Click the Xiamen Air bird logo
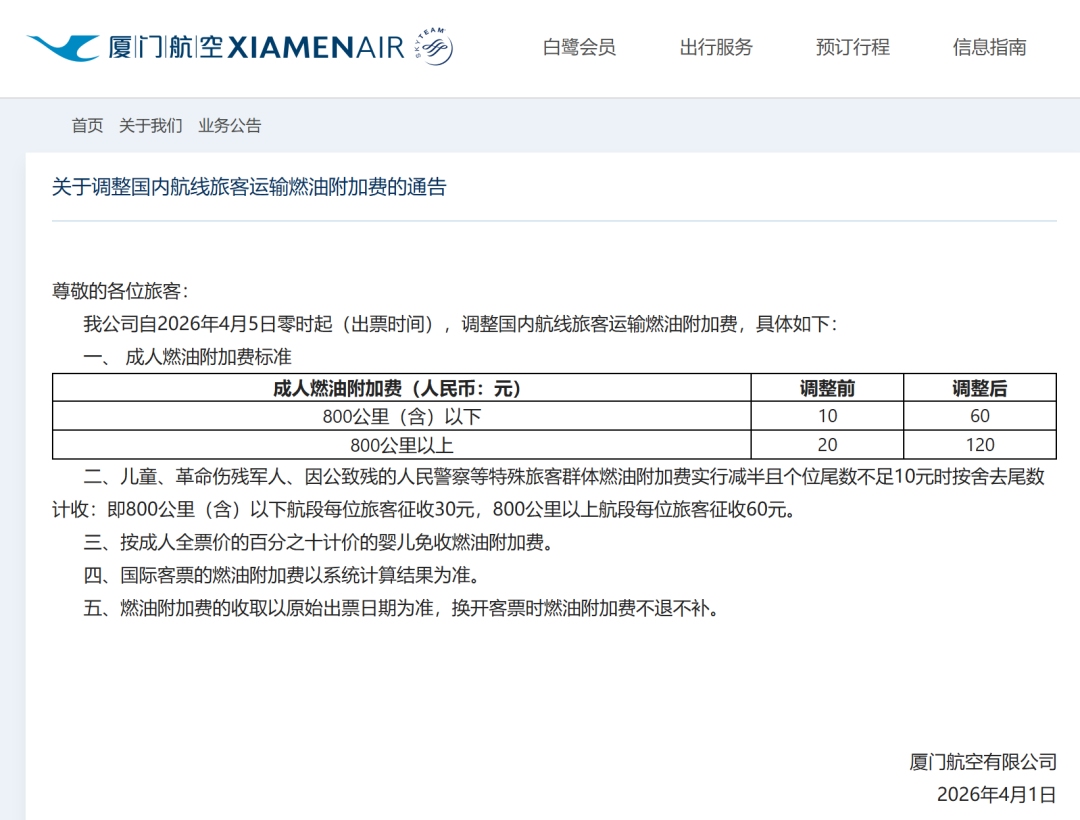The width and height of the screenshot is (1080, 820). 60,44
